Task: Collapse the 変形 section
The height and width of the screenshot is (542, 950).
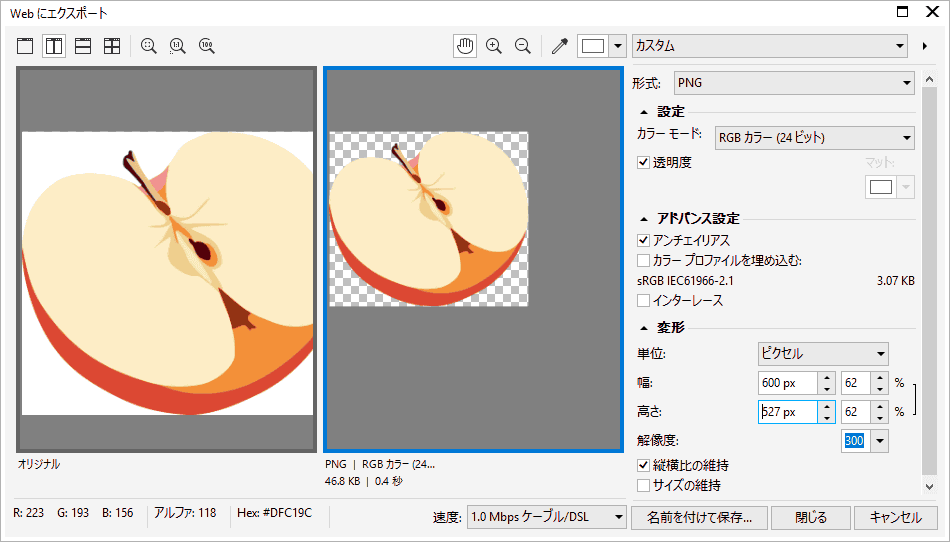Action: [644, 328]
